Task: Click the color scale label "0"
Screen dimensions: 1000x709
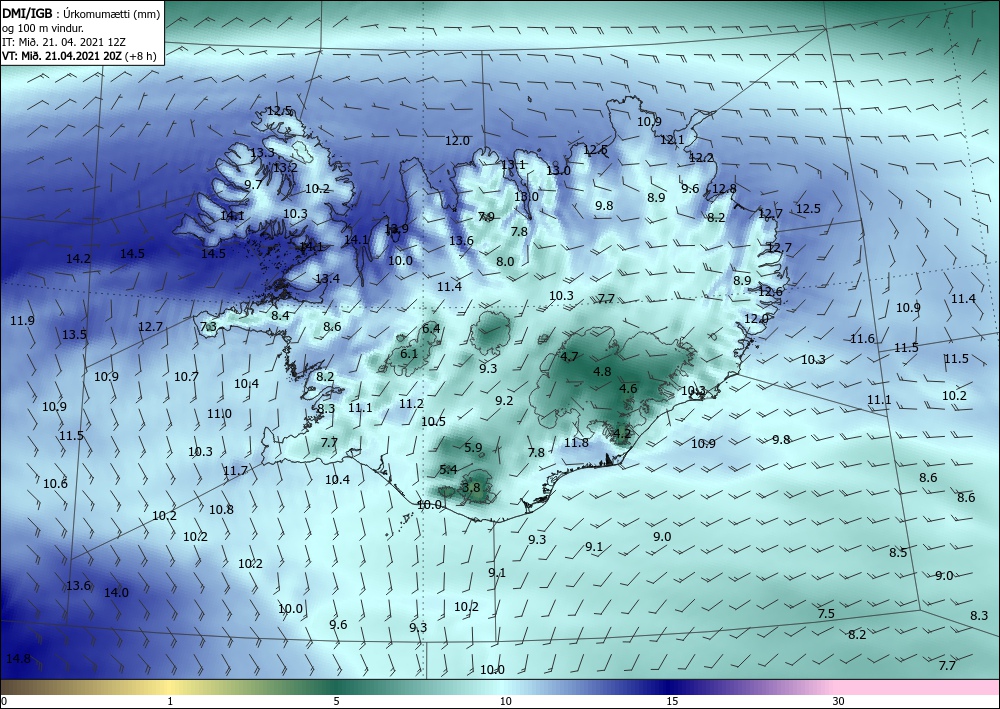Action: [4, 702]
